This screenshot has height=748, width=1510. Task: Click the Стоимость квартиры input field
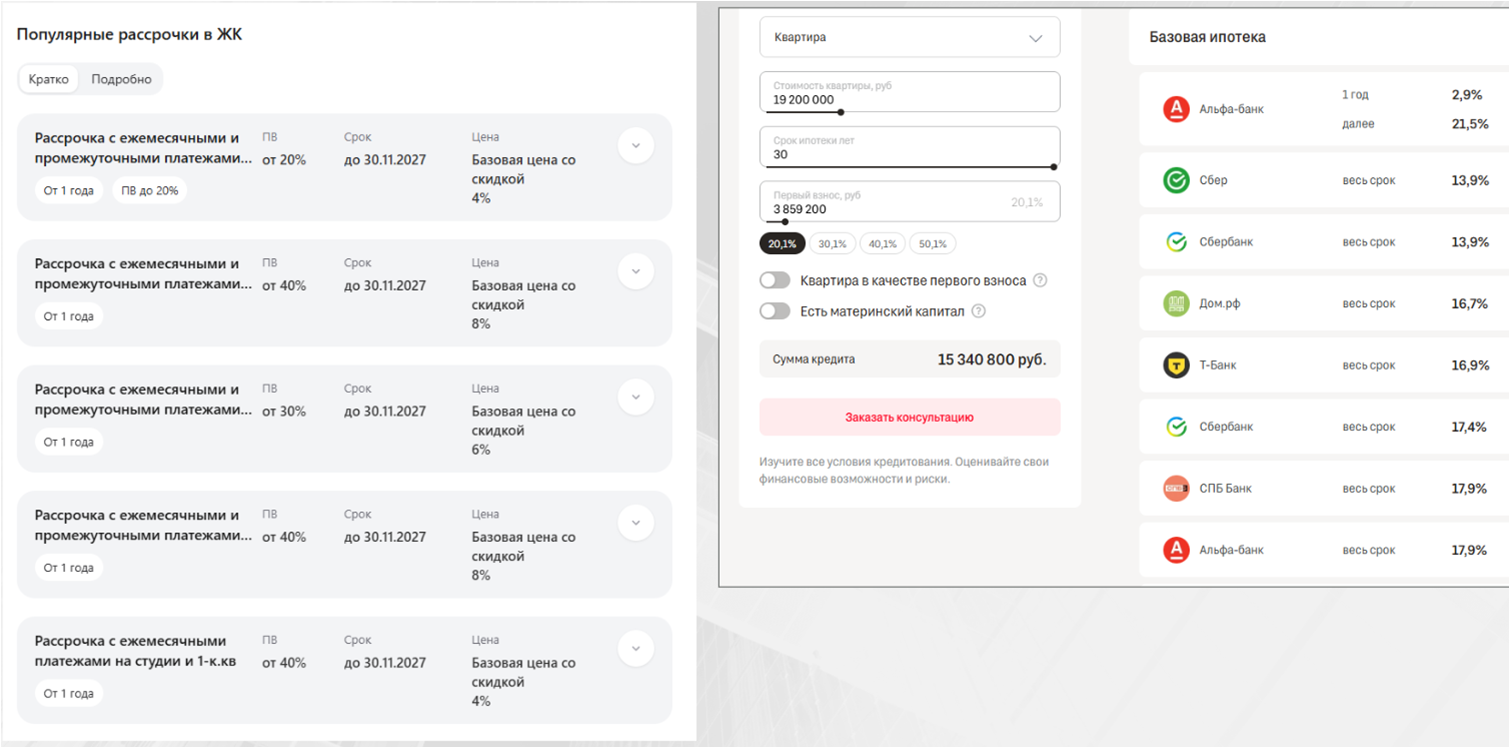point(909,92)
